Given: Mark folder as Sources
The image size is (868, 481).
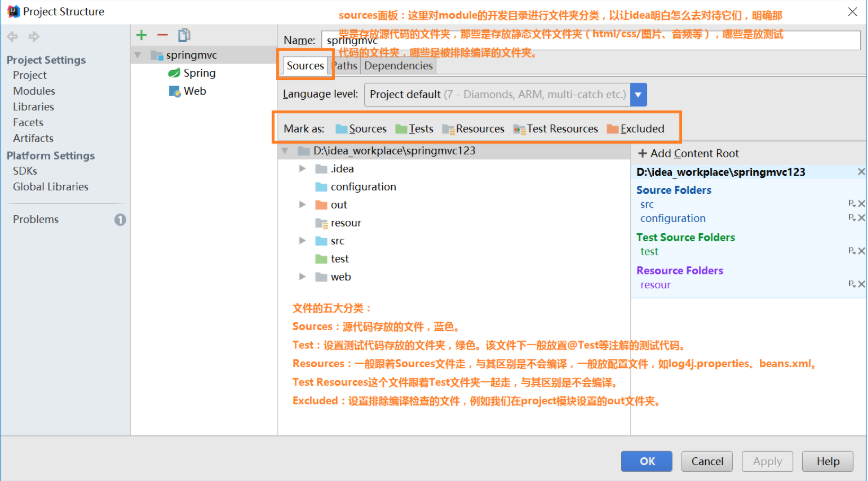Looking at the screenshot, I should (x=361, y=129).
